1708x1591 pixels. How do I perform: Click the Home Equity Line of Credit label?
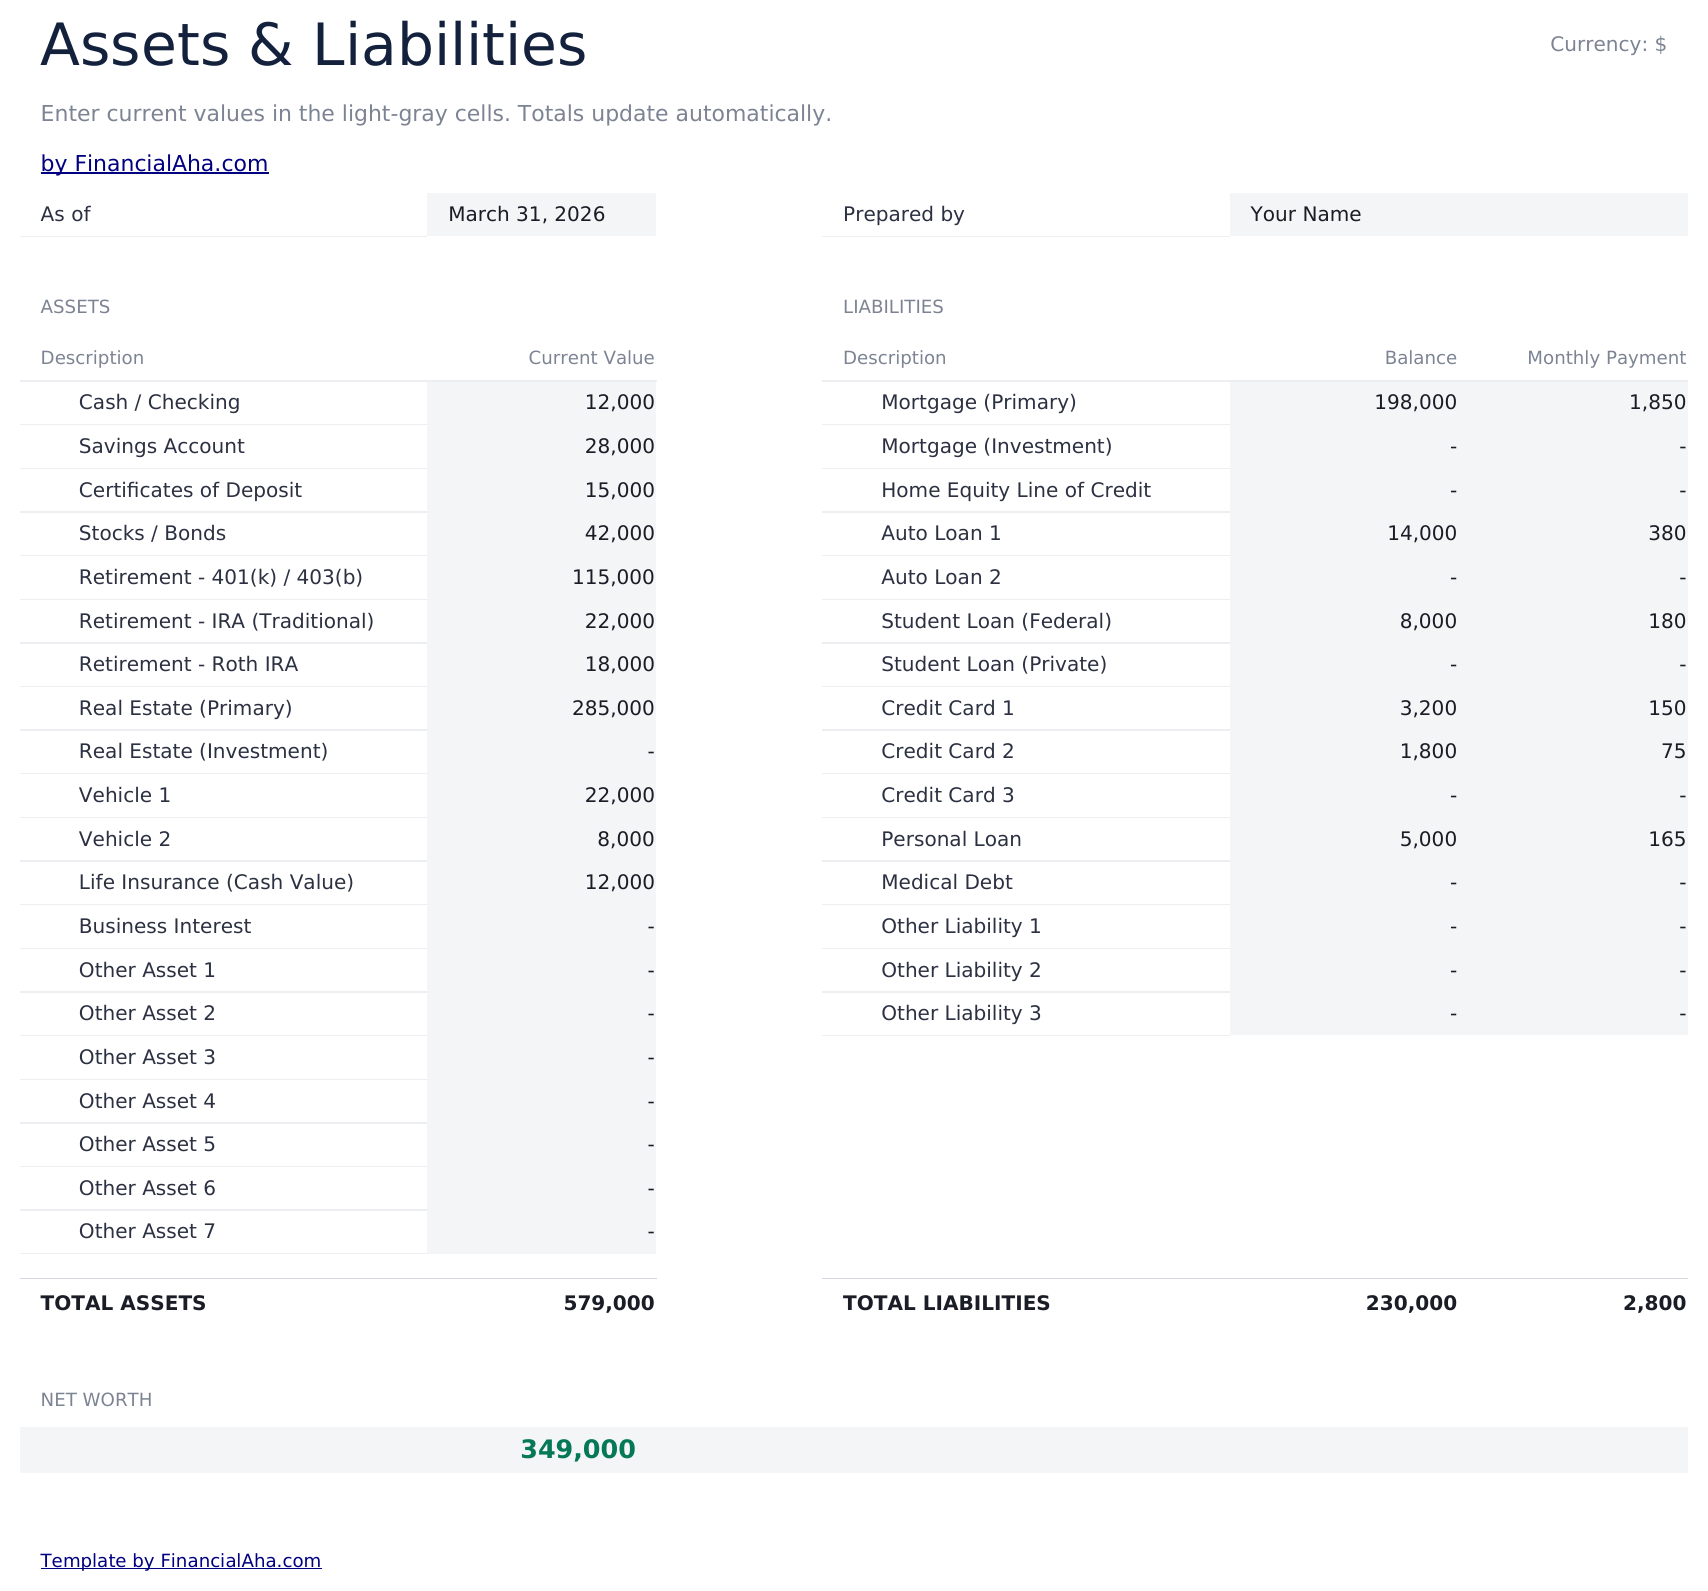click(1016, 490)
